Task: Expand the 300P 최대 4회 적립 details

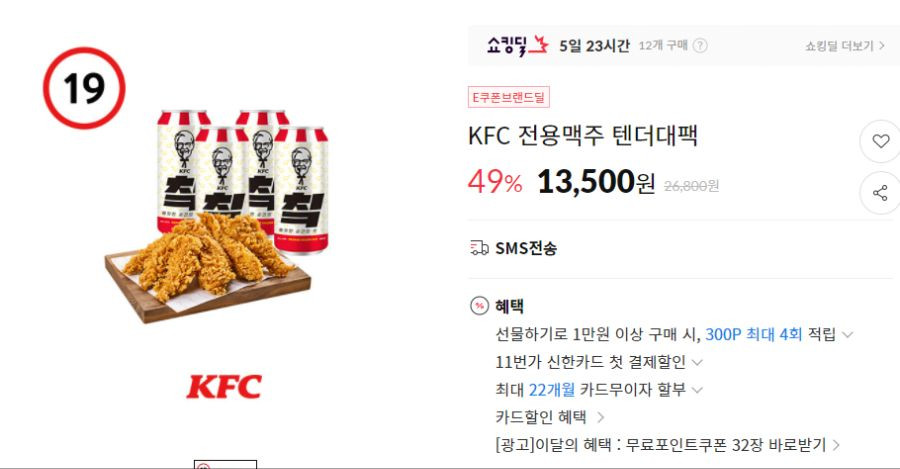Action: (x=847, y=335)
